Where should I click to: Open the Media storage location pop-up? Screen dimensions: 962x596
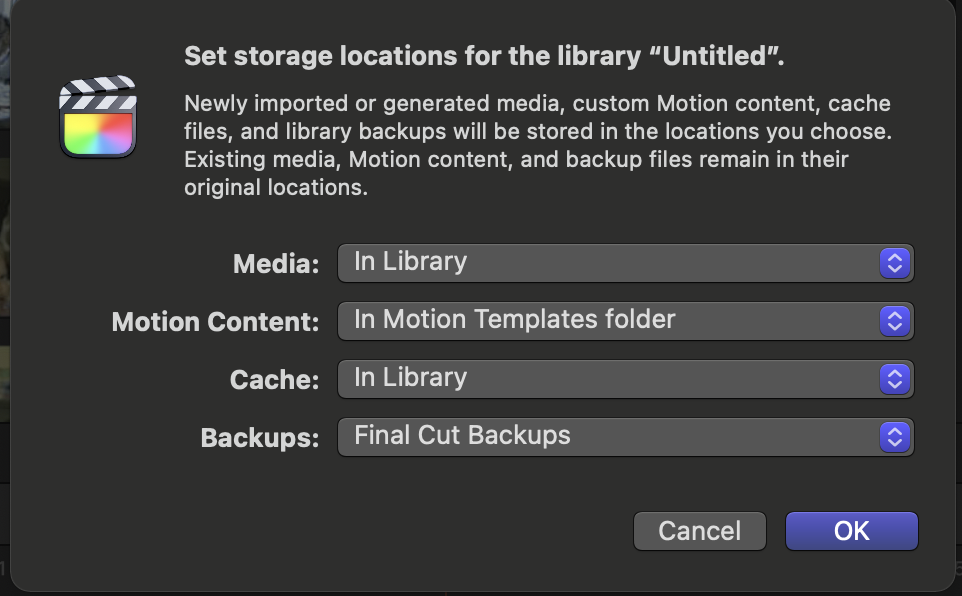[x=625, y=263]
